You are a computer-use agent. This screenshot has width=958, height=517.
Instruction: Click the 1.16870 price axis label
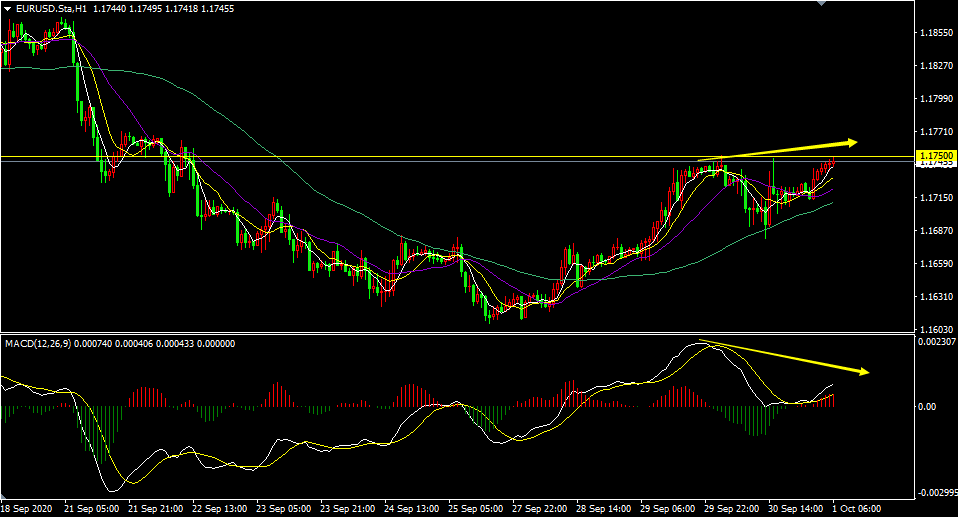[937, 230]
